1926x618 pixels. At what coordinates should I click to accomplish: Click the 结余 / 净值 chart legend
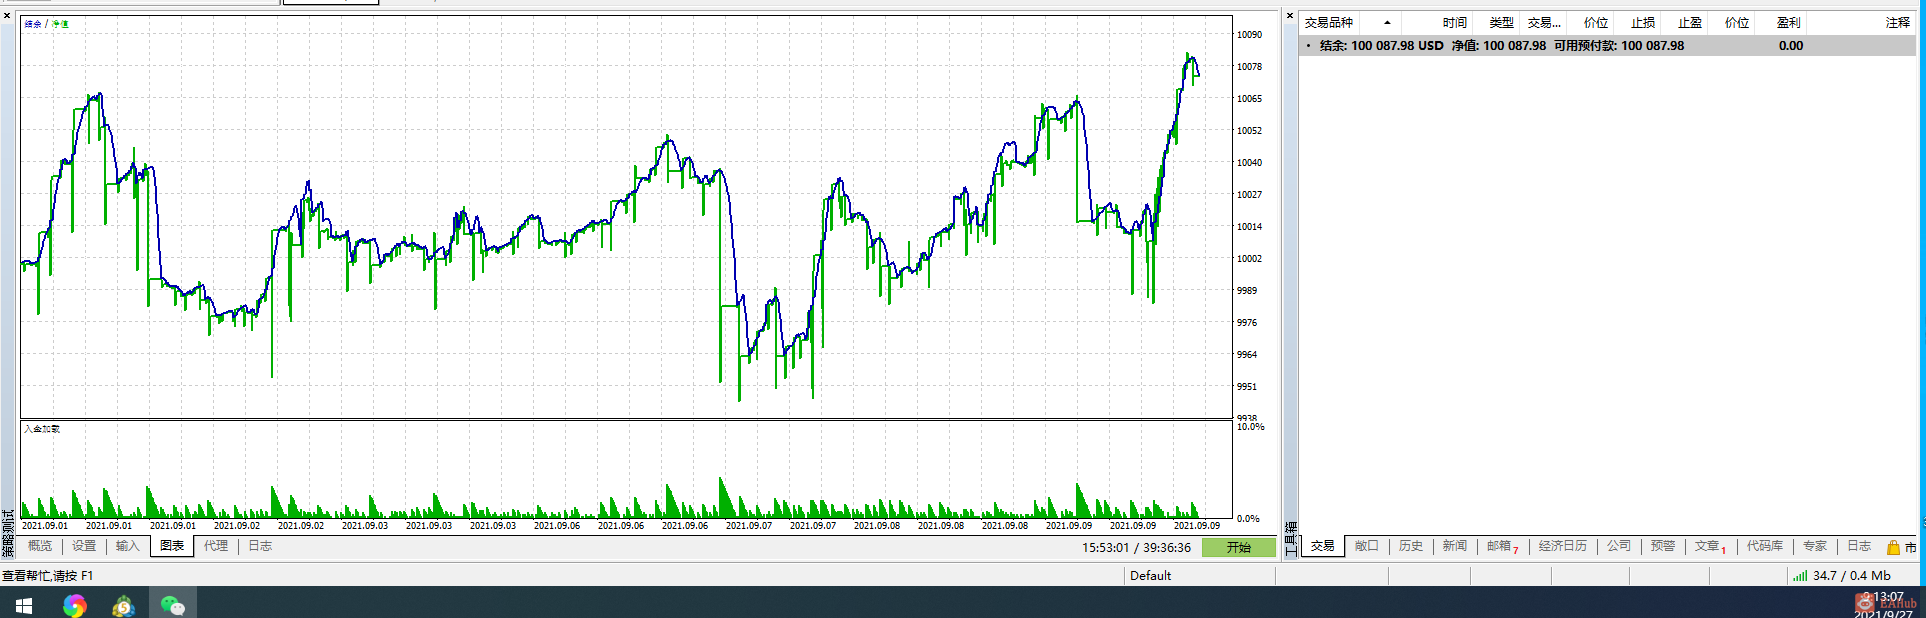pyautogui.click(x=46, y=24)
